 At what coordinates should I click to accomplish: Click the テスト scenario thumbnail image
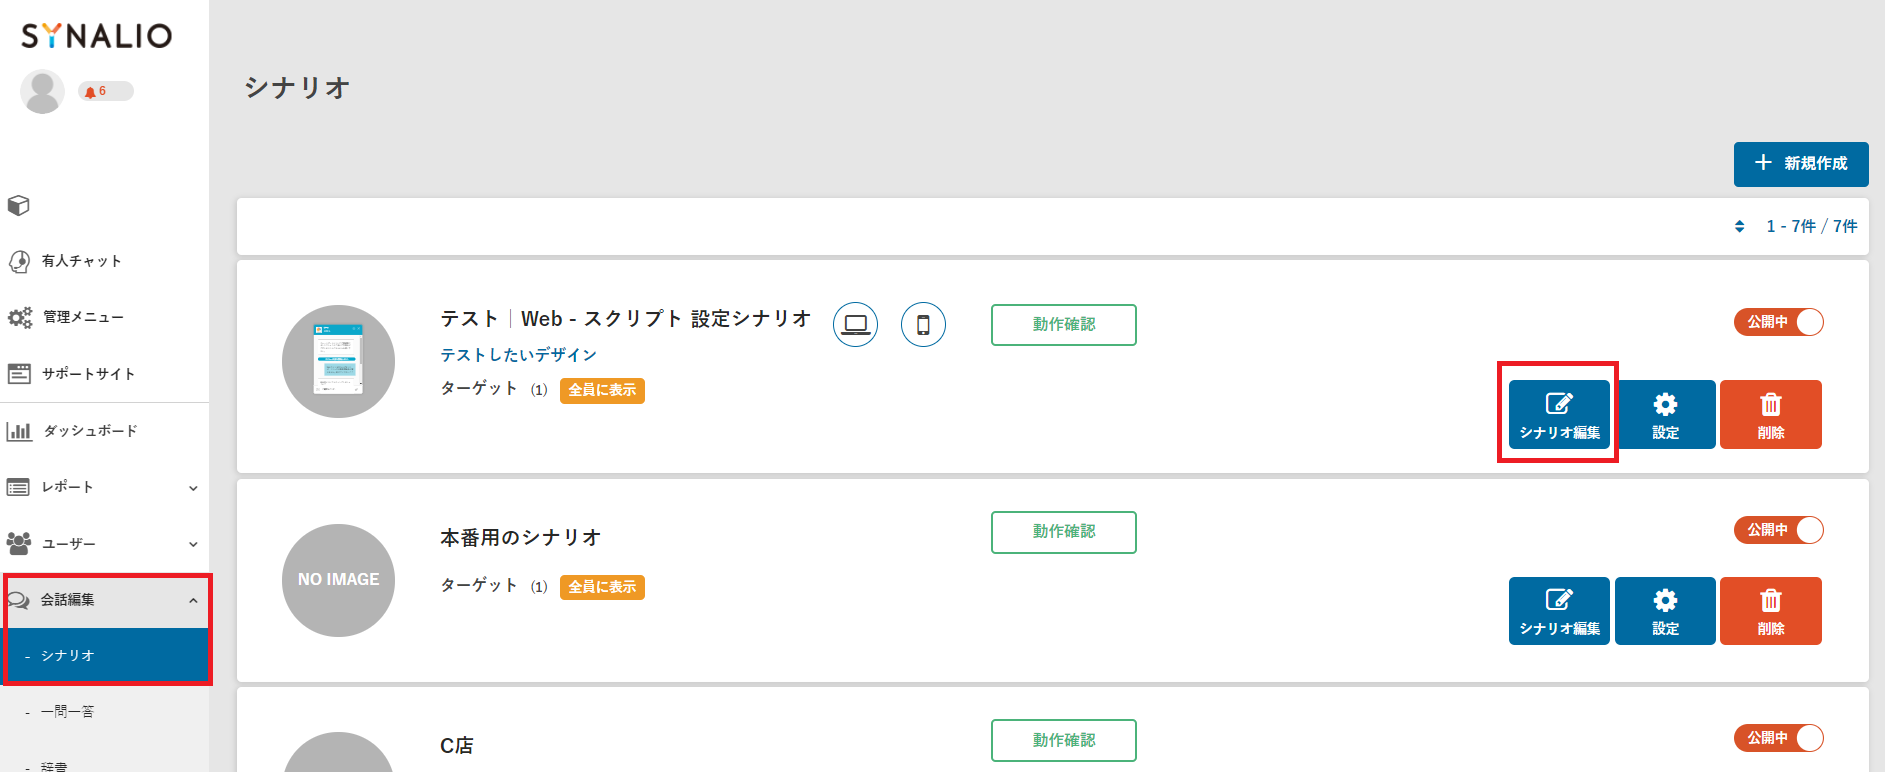(338, 361)
